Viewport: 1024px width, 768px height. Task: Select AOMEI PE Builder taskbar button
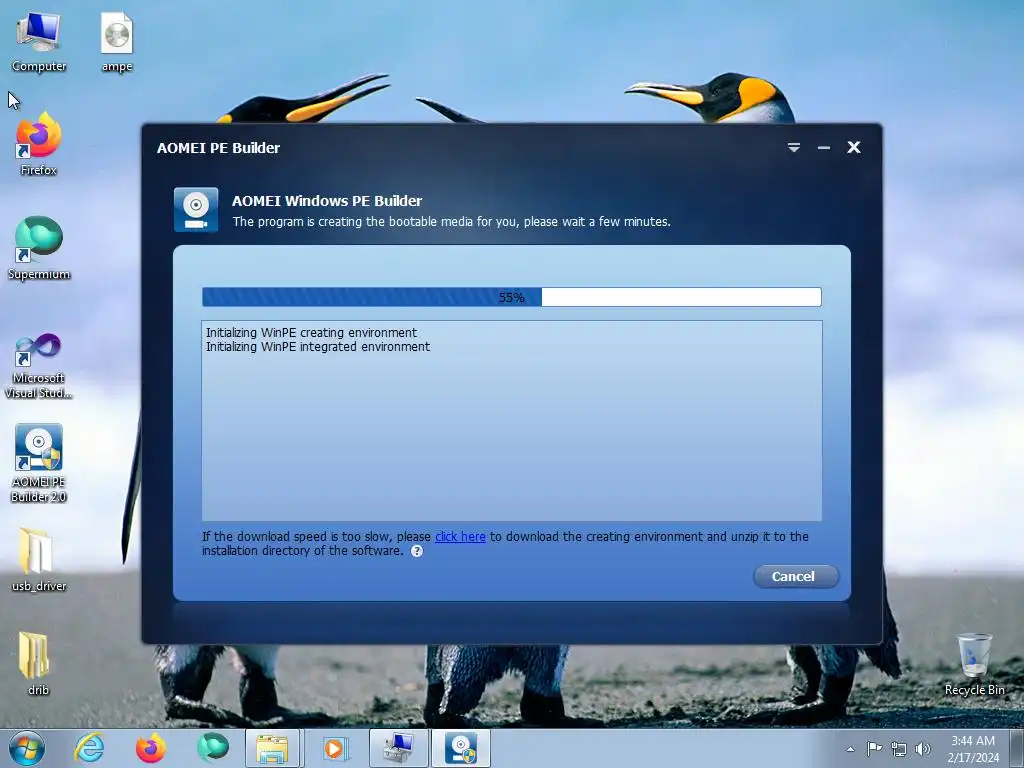(461, 748)
